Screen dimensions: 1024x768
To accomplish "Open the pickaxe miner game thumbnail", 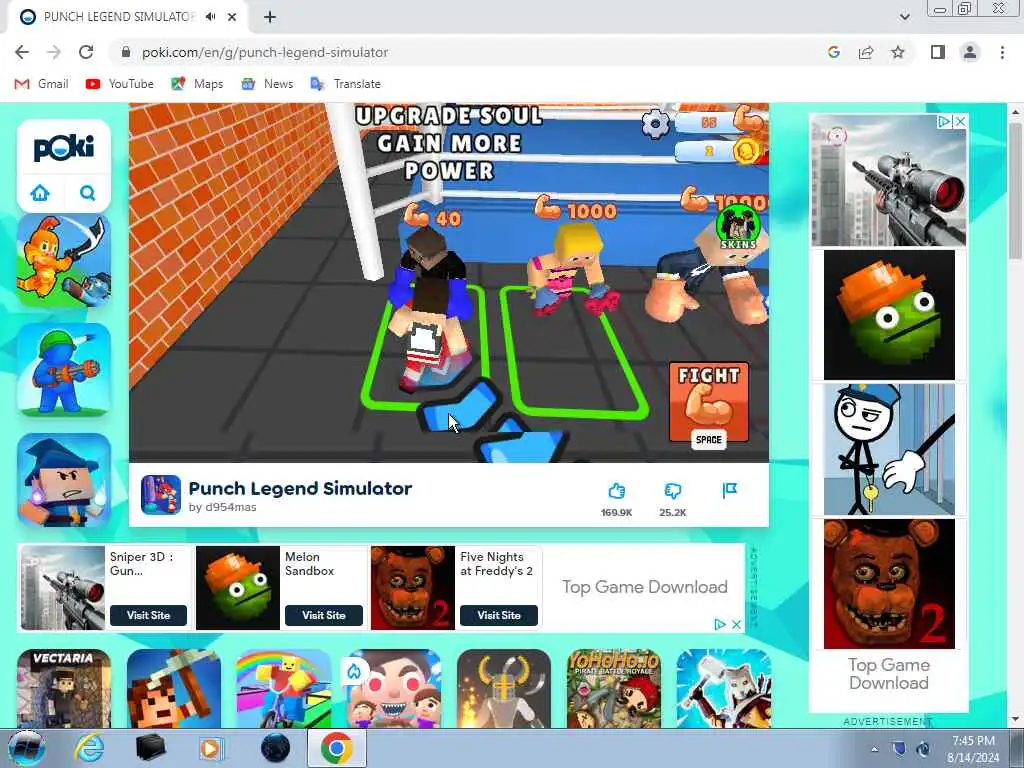I will pos(174,688).
